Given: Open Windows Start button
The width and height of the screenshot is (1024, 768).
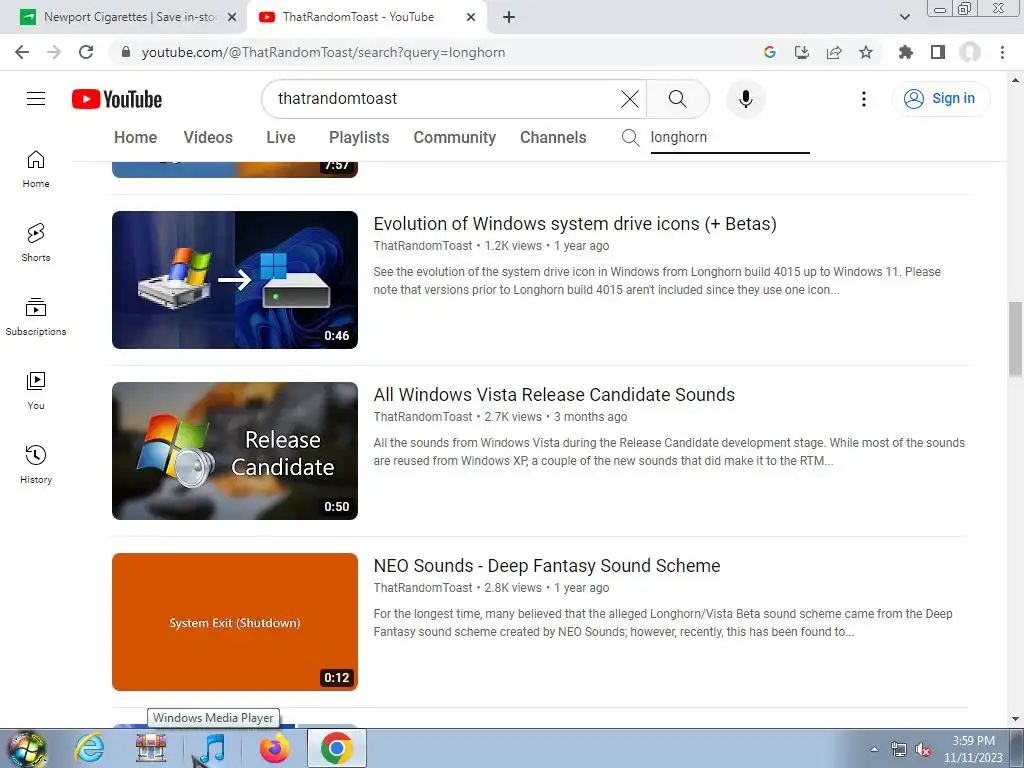Looking at the screenshot, I should (x=27, y=749).
